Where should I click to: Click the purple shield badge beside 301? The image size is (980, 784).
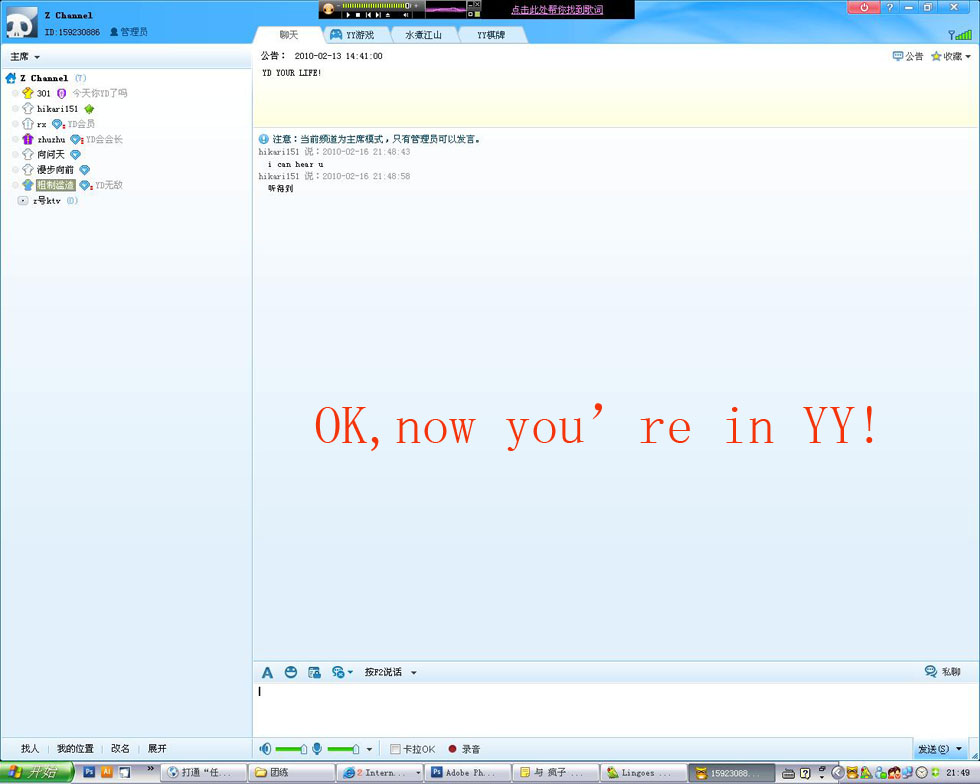(61, 93)
